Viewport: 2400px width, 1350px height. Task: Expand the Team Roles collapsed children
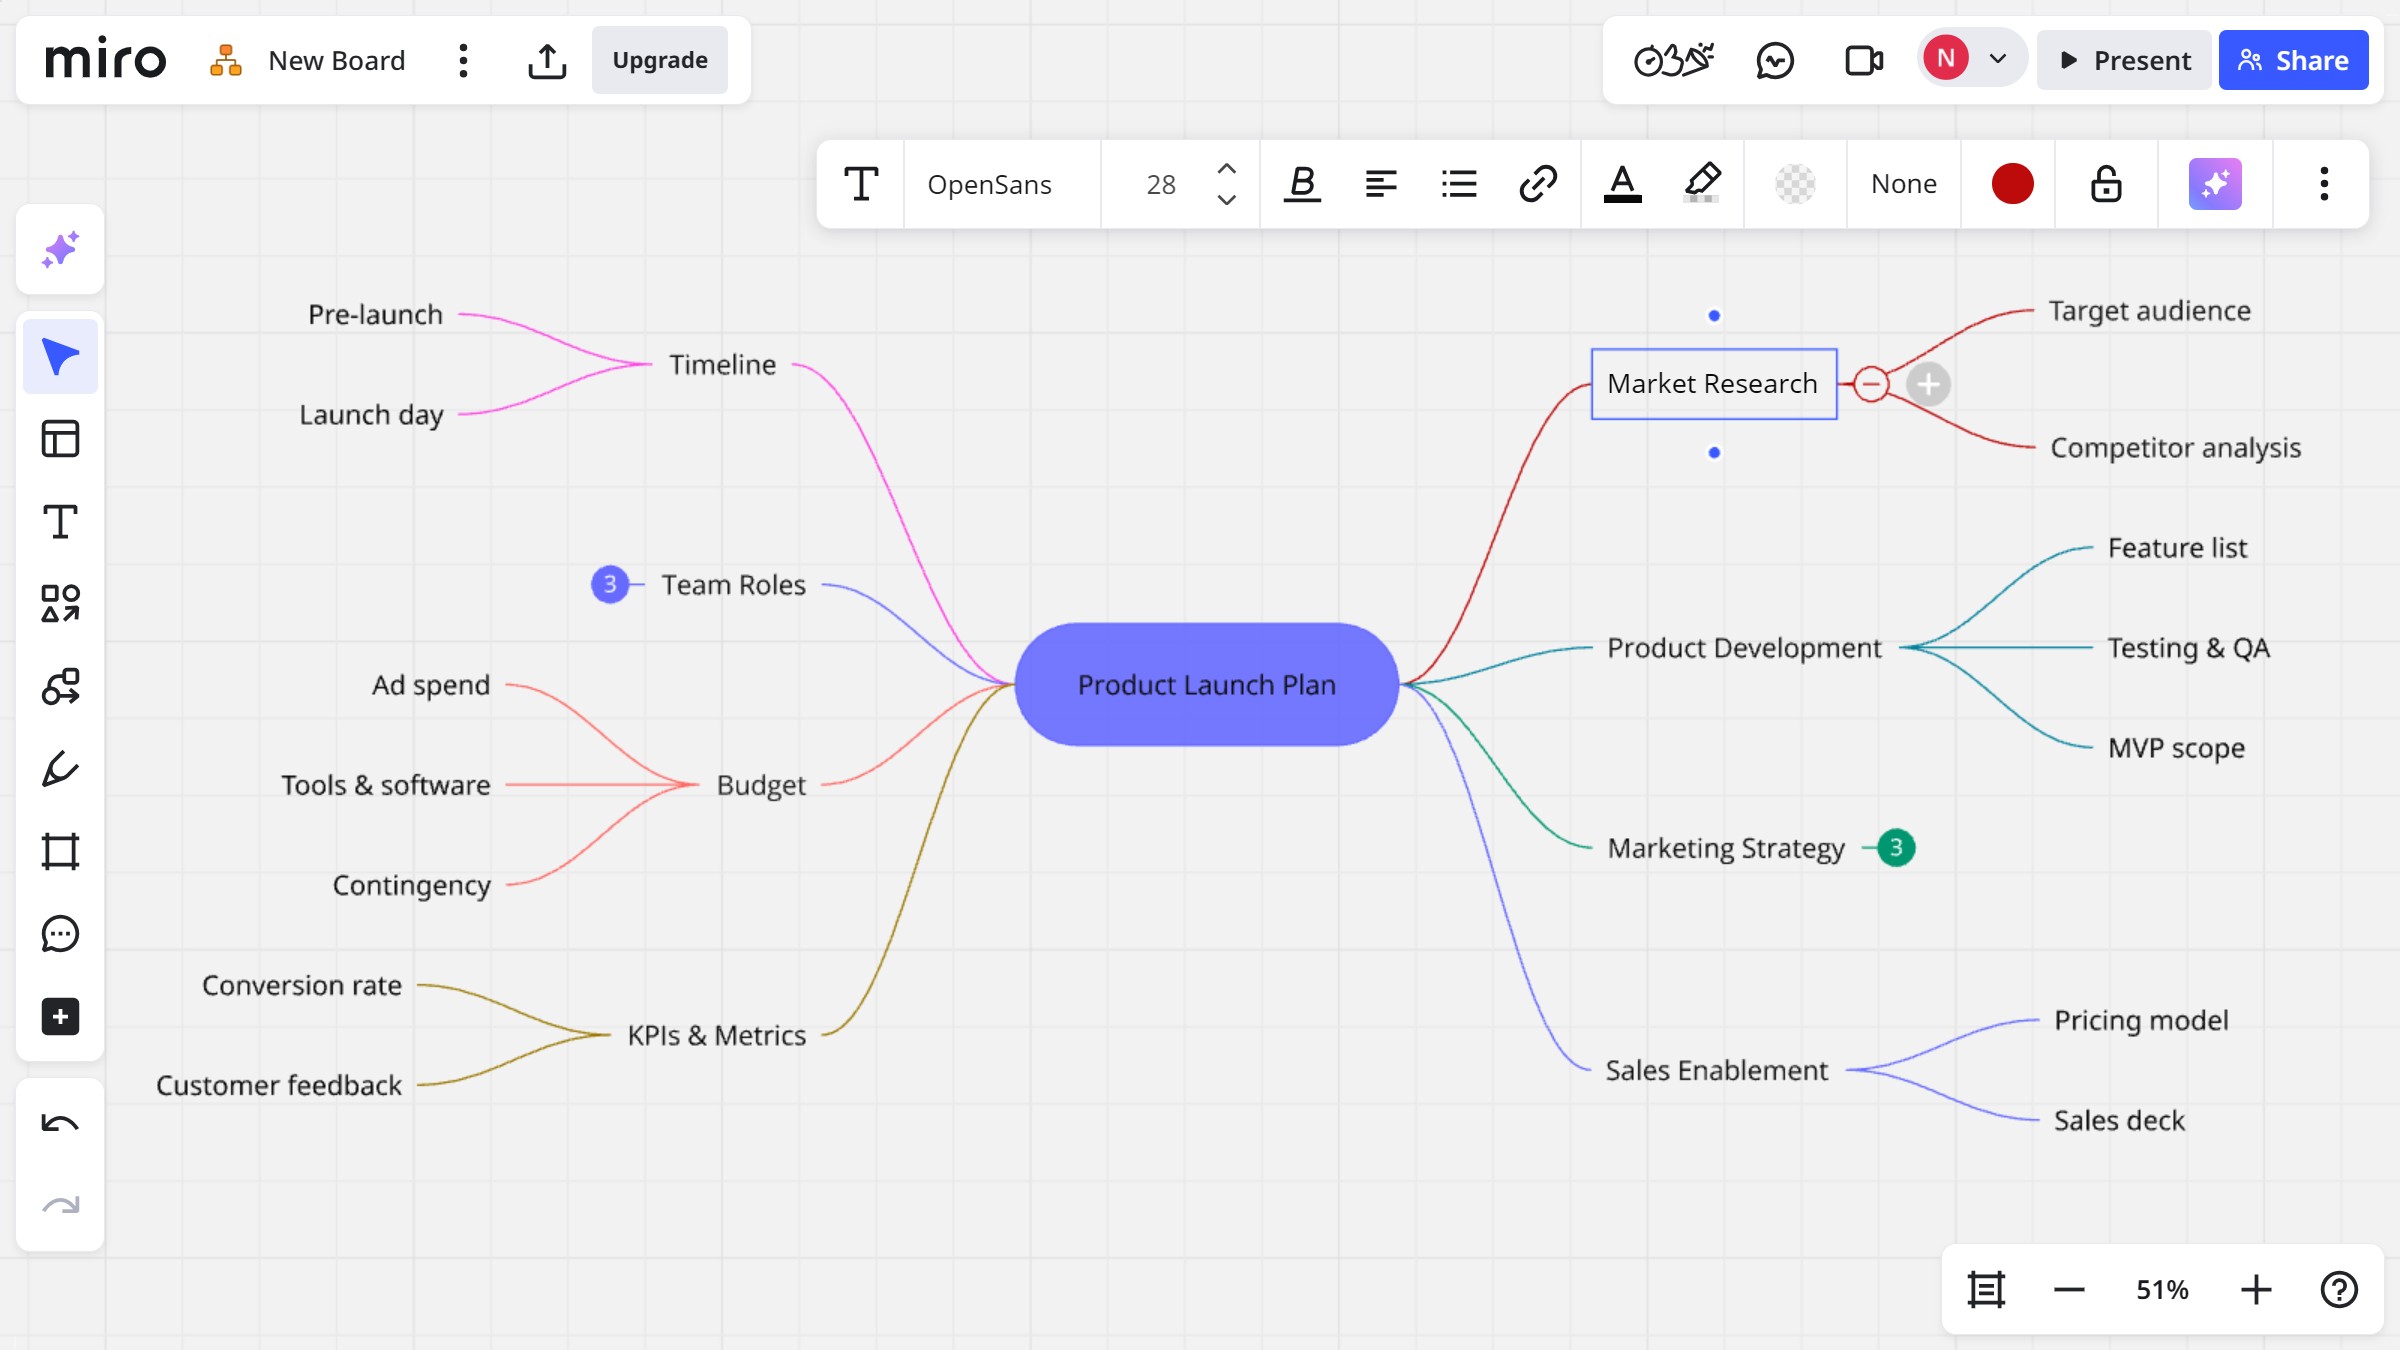pyautogui.click(x=610, y=584)
